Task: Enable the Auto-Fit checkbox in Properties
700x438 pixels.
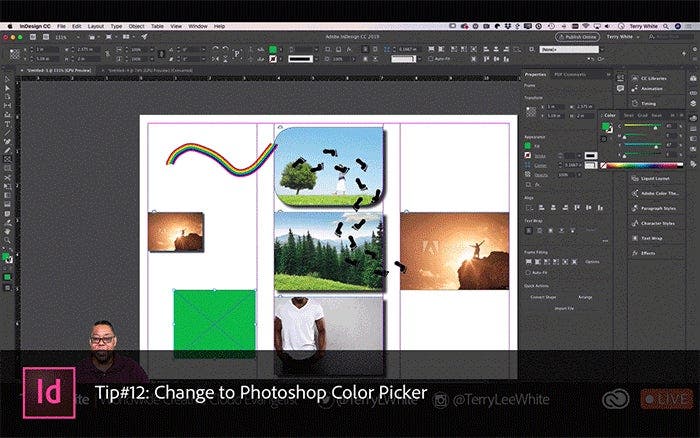Action: (528, 273)
